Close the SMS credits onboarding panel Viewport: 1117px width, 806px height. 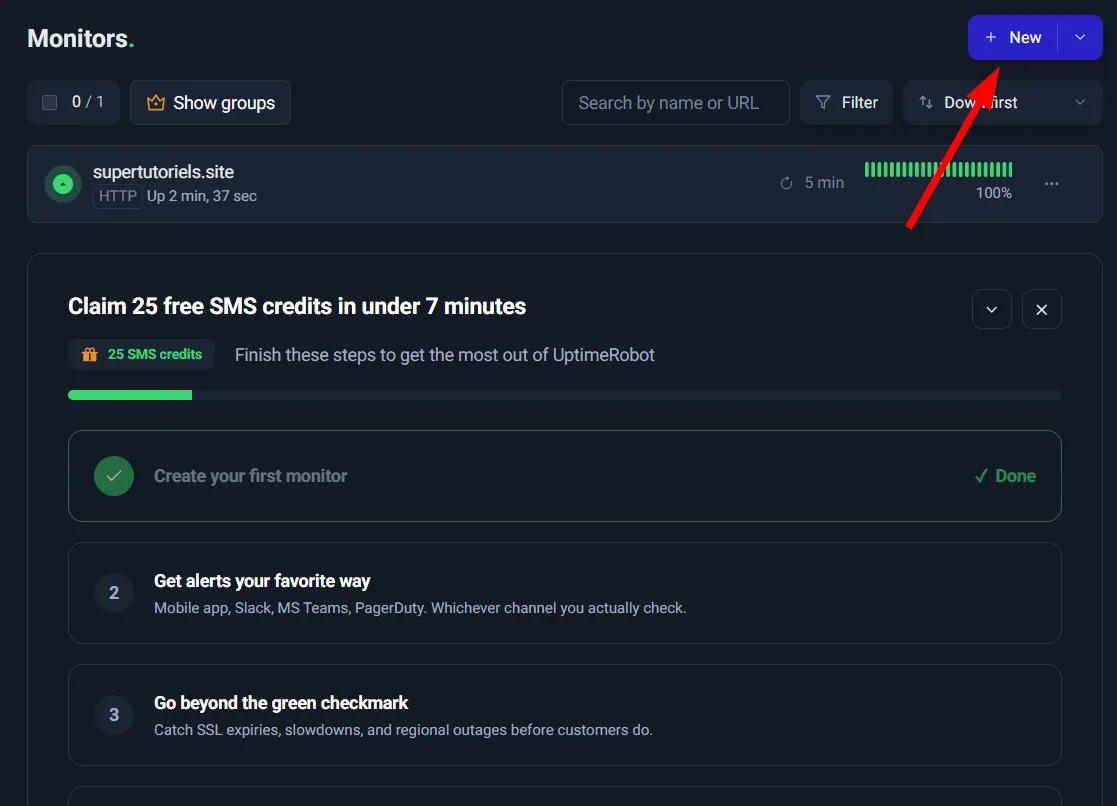point(1041,309)
